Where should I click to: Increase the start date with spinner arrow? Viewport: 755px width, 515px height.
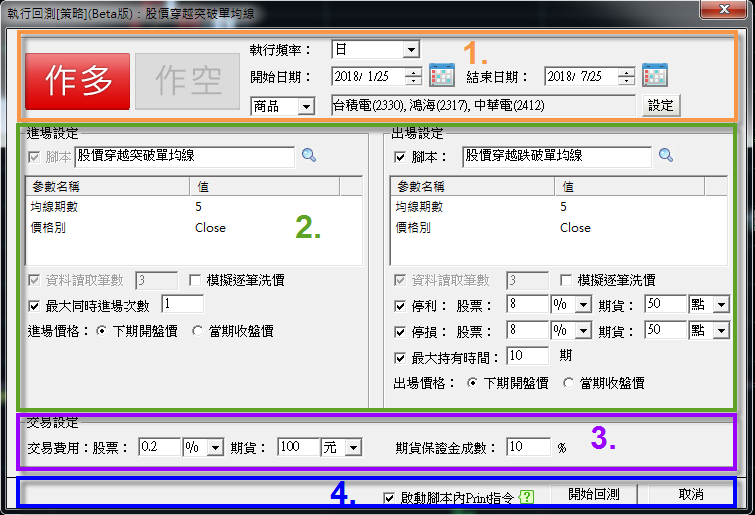pos(413,72)
